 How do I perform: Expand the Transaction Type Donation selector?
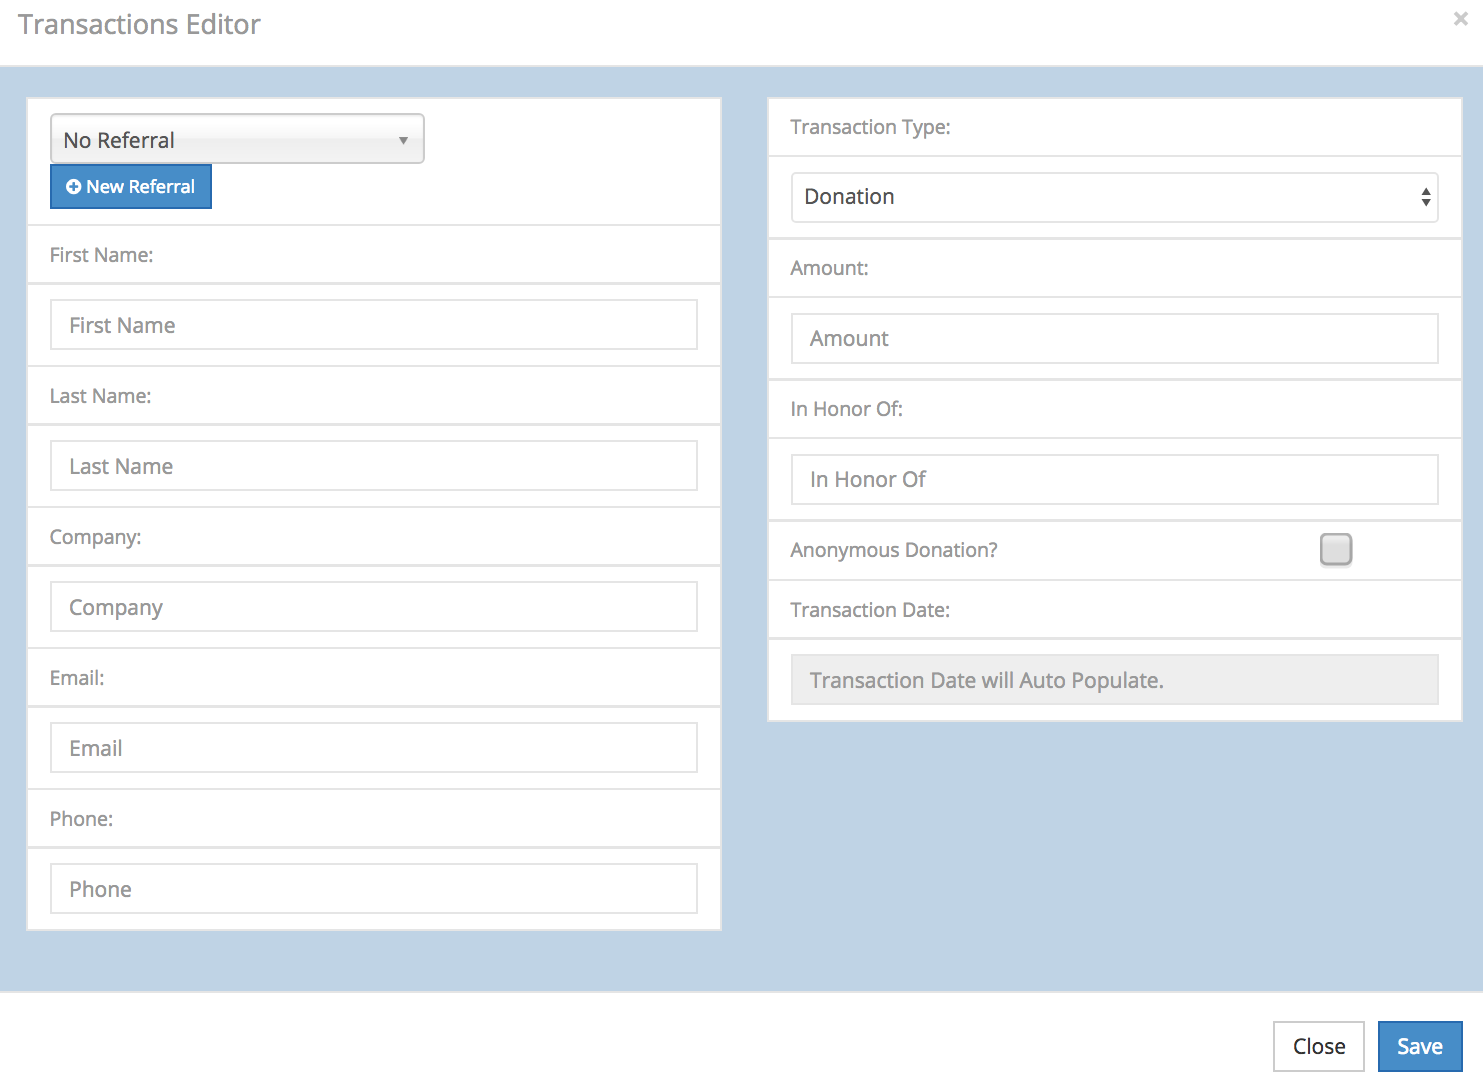[x=1113, y=197]
